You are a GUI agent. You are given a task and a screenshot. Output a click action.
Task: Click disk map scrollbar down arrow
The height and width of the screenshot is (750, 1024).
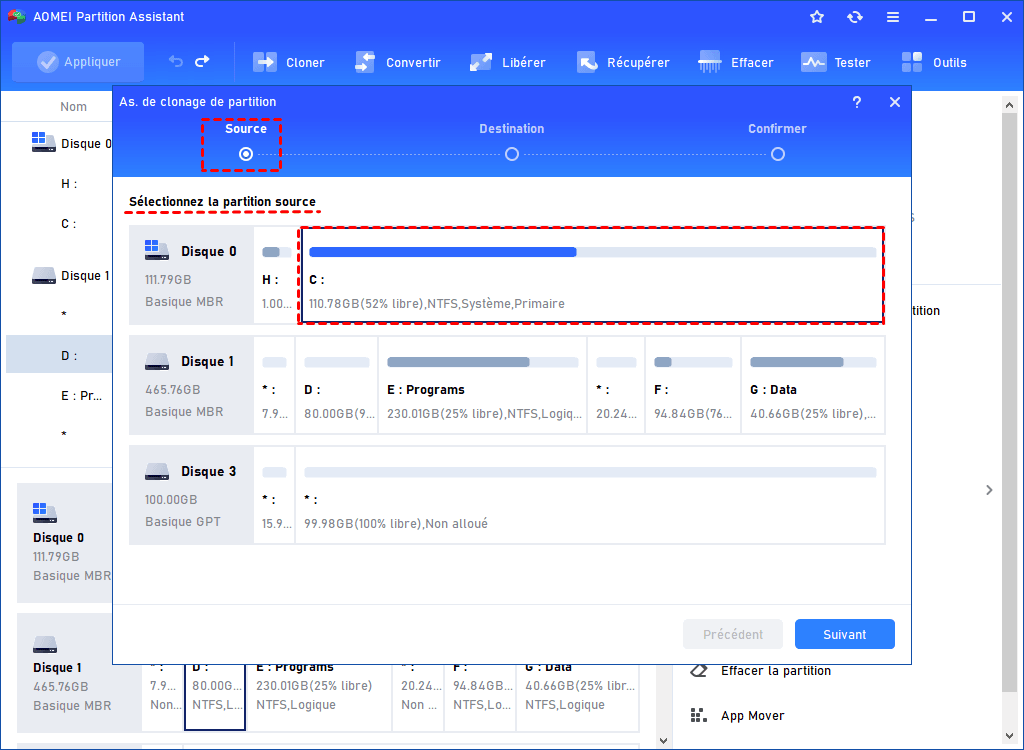(x=664, y=741)
